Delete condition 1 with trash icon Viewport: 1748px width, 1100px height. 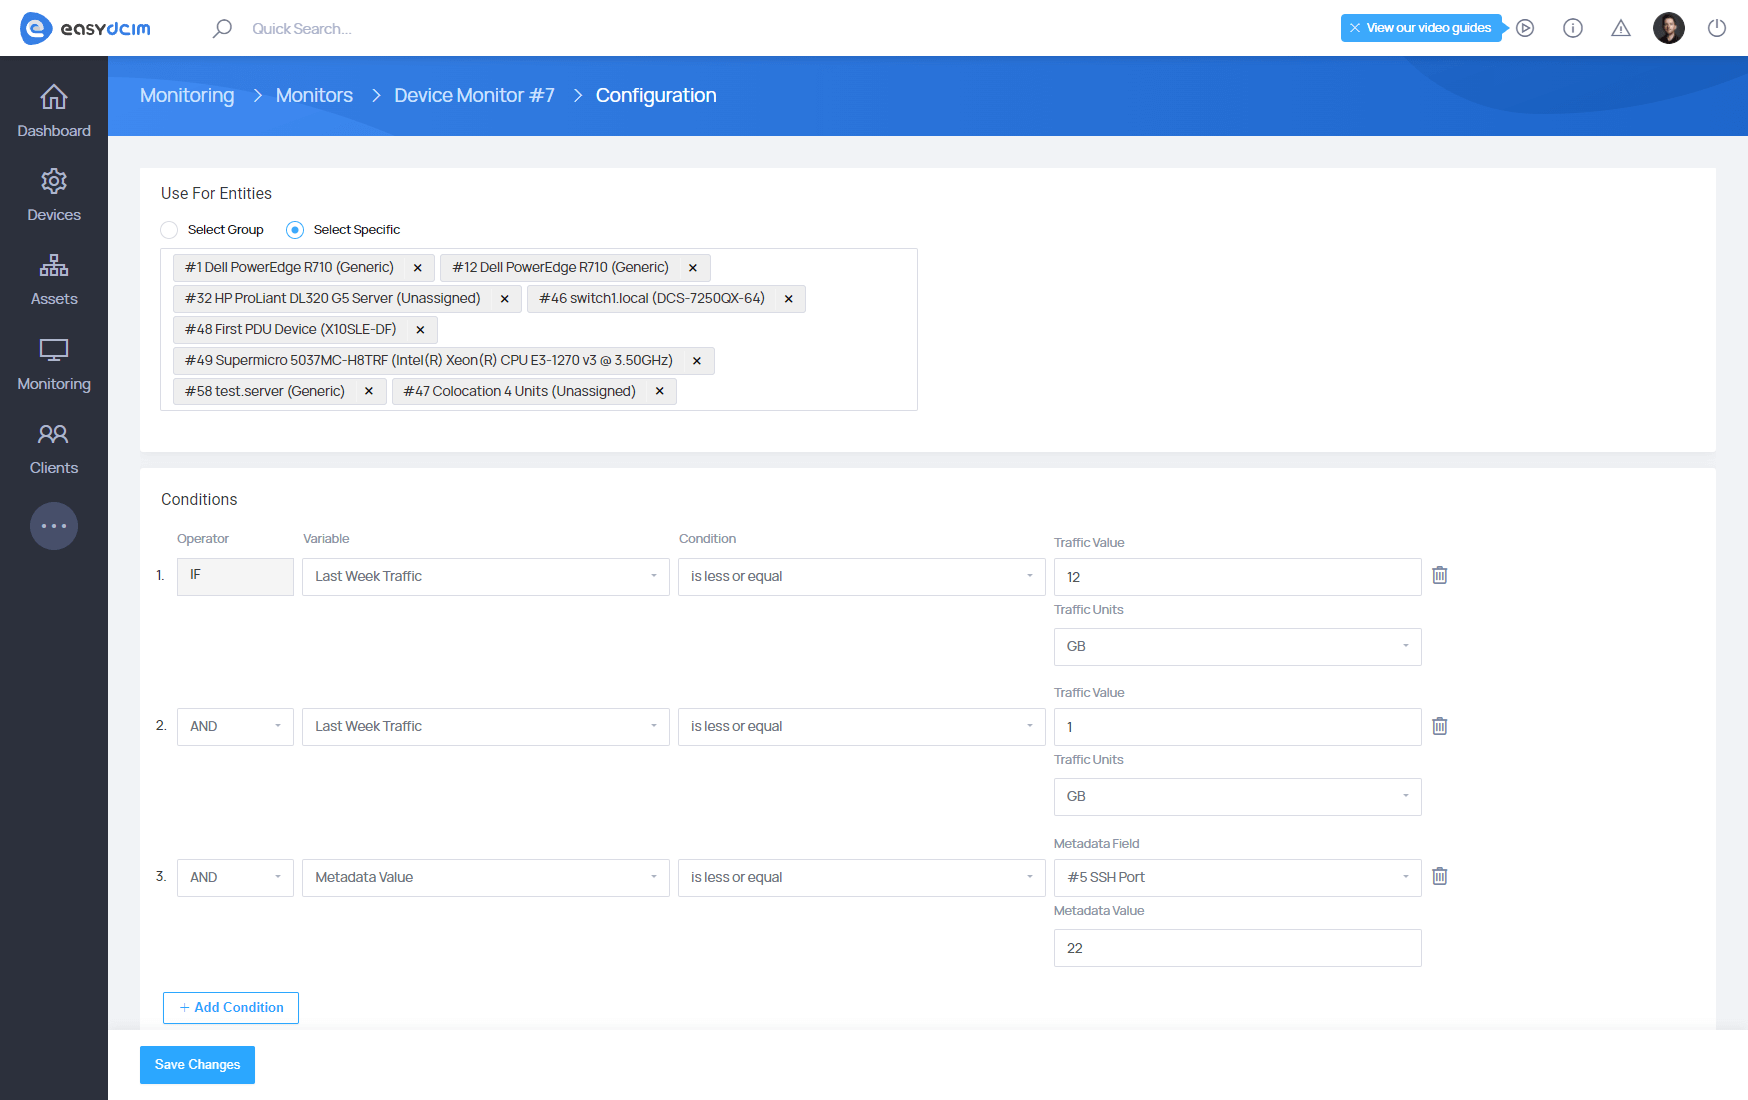(x=1440, y=575)
